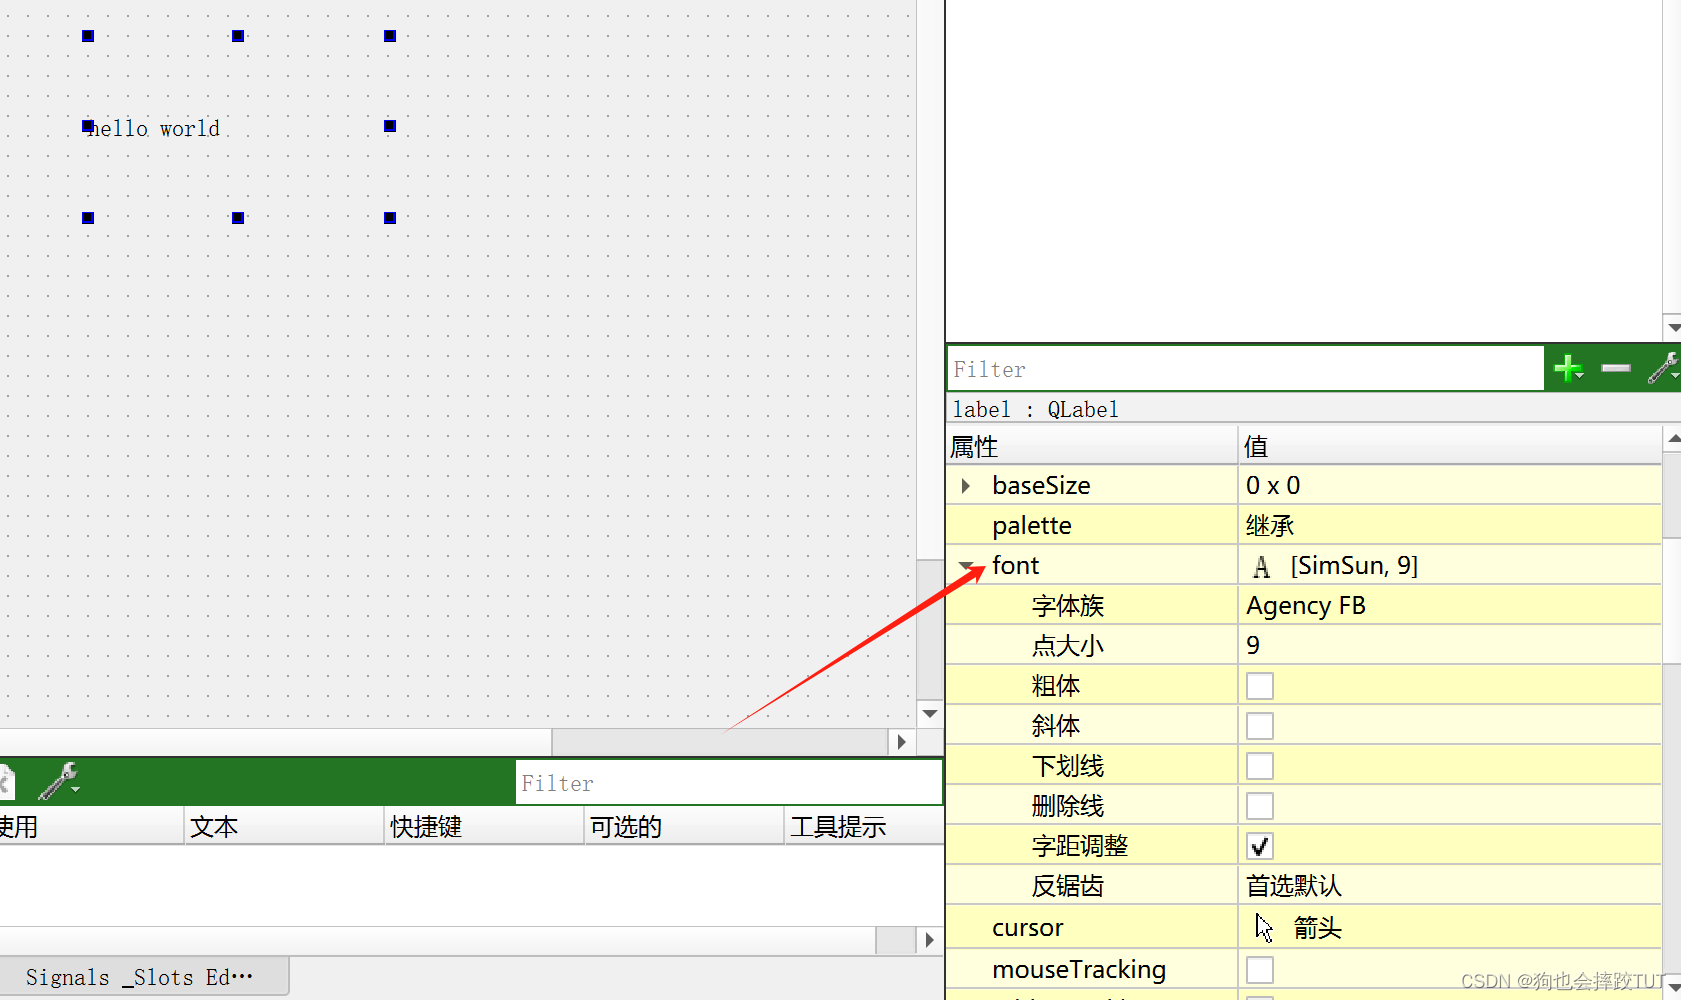The height and width of the screenshot is (1000, 1681).
Task: Select the 字体族 Agency FB value
Action: click(x=1450, y=606)
